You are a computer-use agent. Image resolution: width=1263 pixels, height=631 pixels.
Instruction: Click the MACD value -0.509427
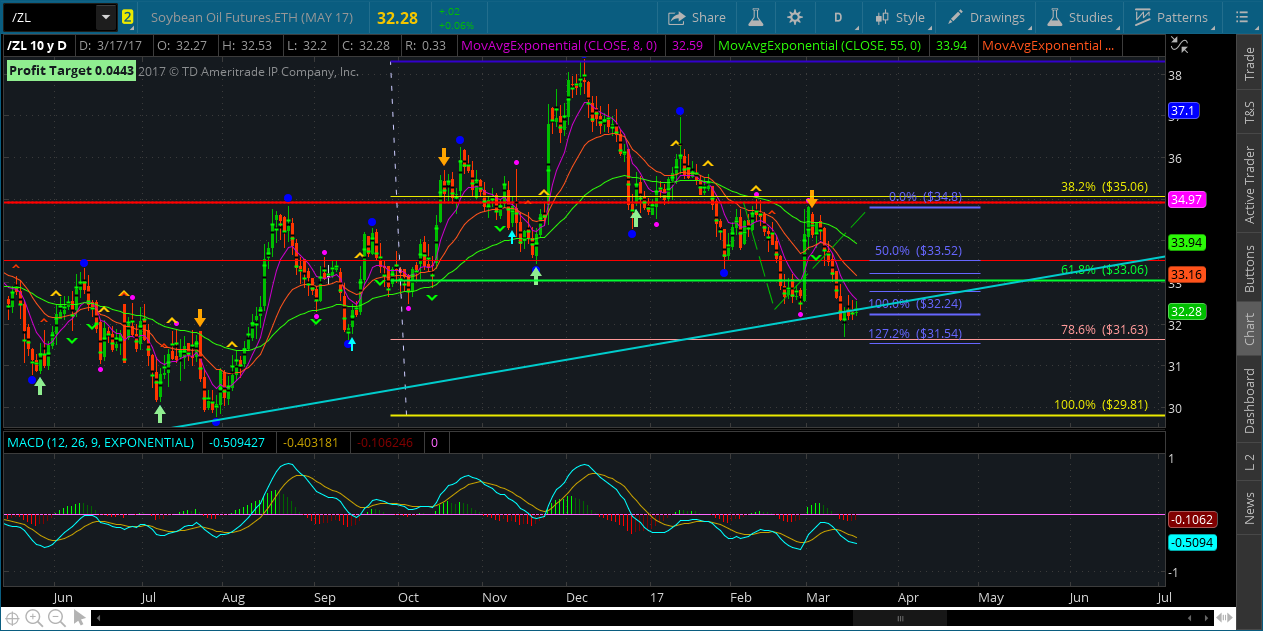point(238,441)
